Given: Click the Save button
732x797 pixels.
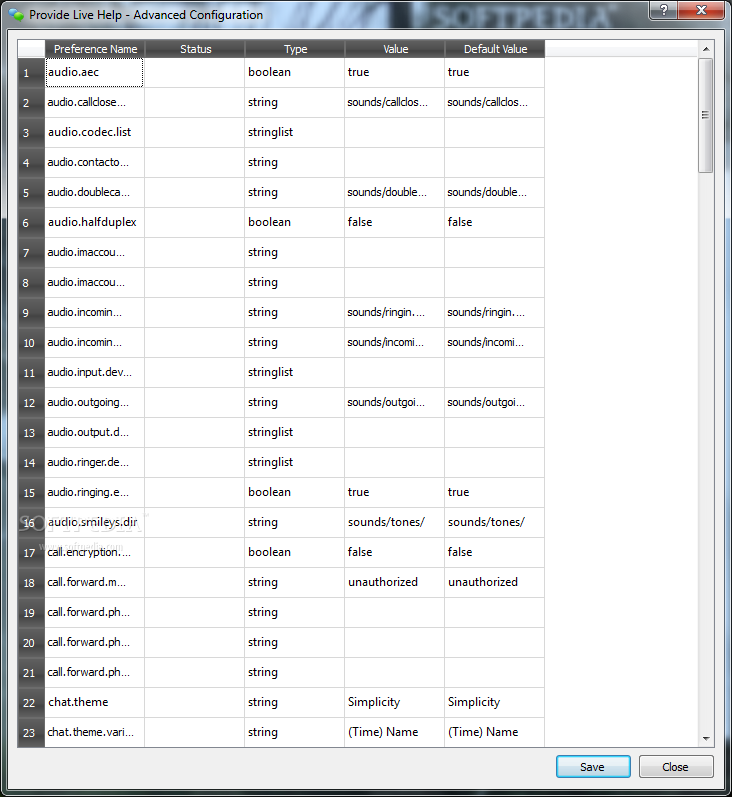Looking at the screenshot, I should coord(593,767).
